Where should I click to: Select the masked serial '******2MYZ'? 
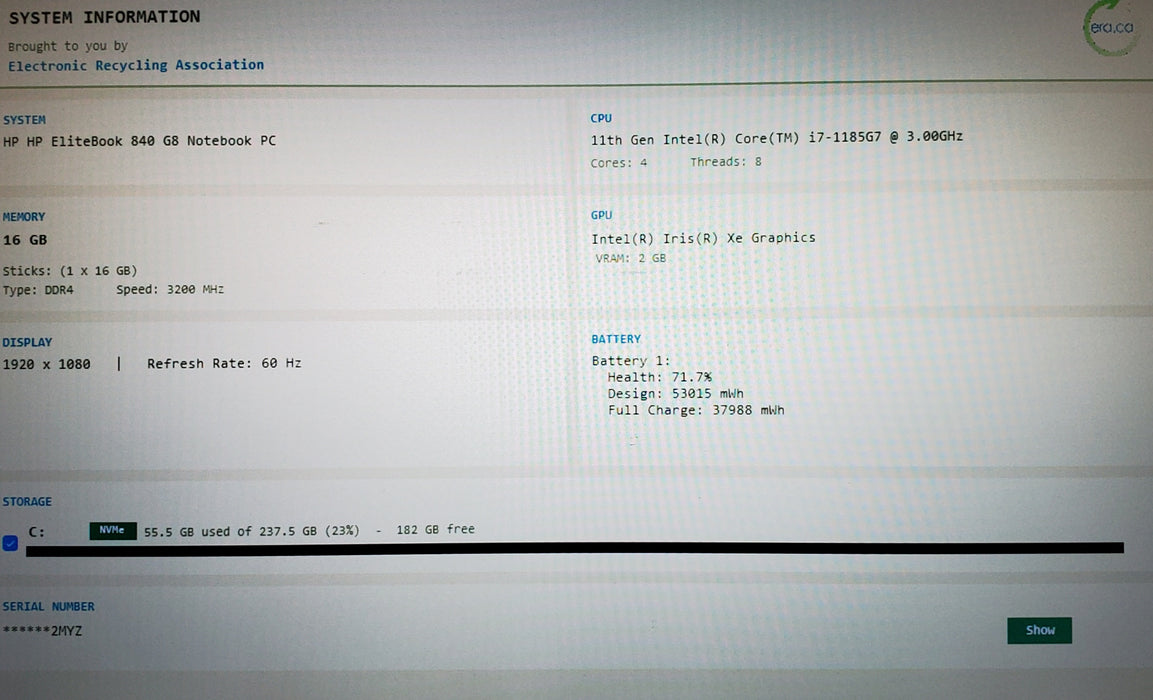tap(43, 631)
